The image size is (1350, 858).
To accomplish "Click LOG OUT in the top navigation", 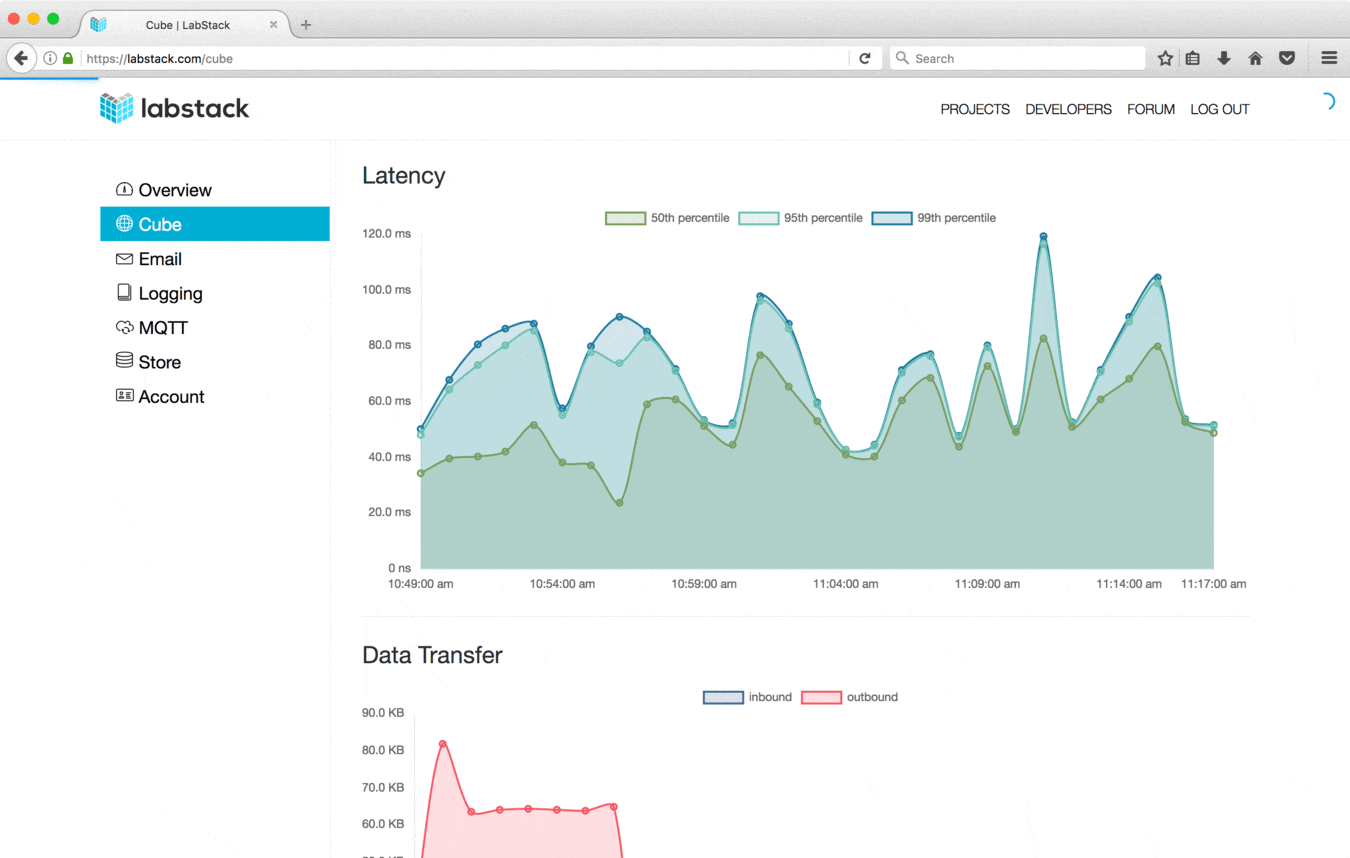I will point(1220,109).
